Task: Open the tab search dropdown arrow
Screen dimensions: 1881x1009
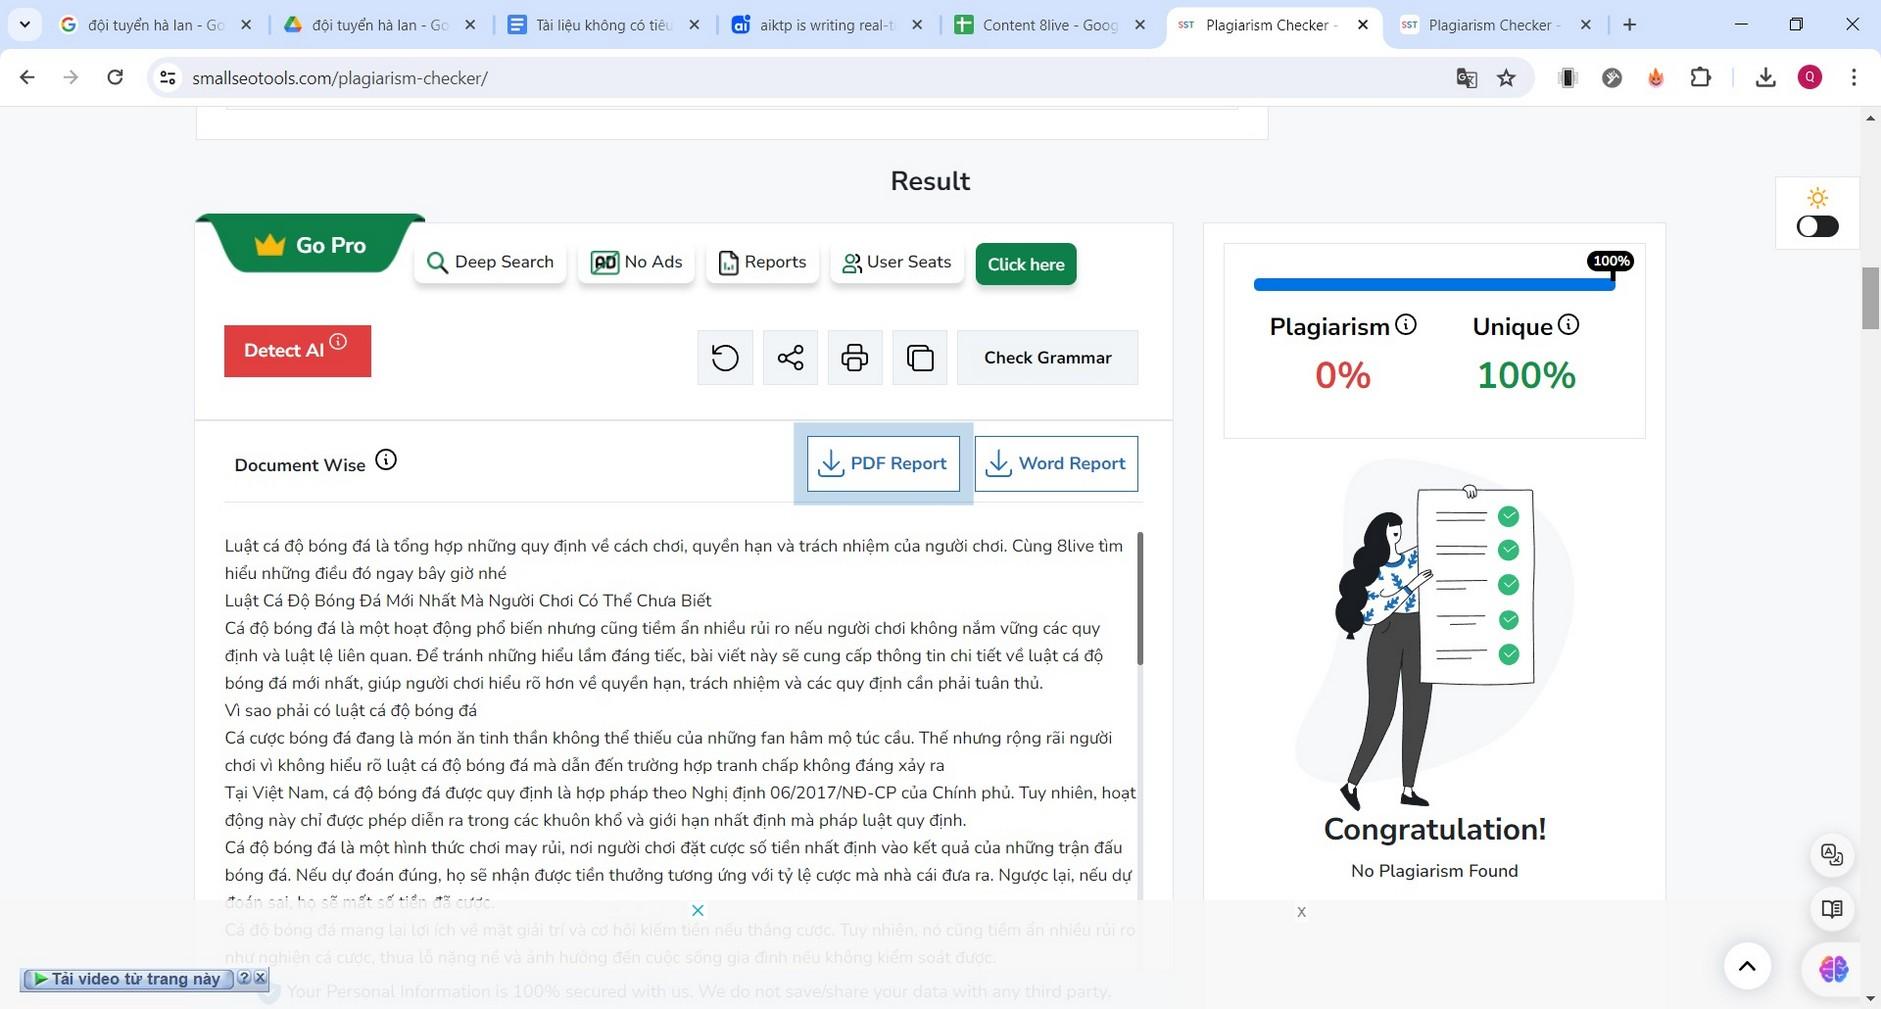Action: [x=24, y=24]
